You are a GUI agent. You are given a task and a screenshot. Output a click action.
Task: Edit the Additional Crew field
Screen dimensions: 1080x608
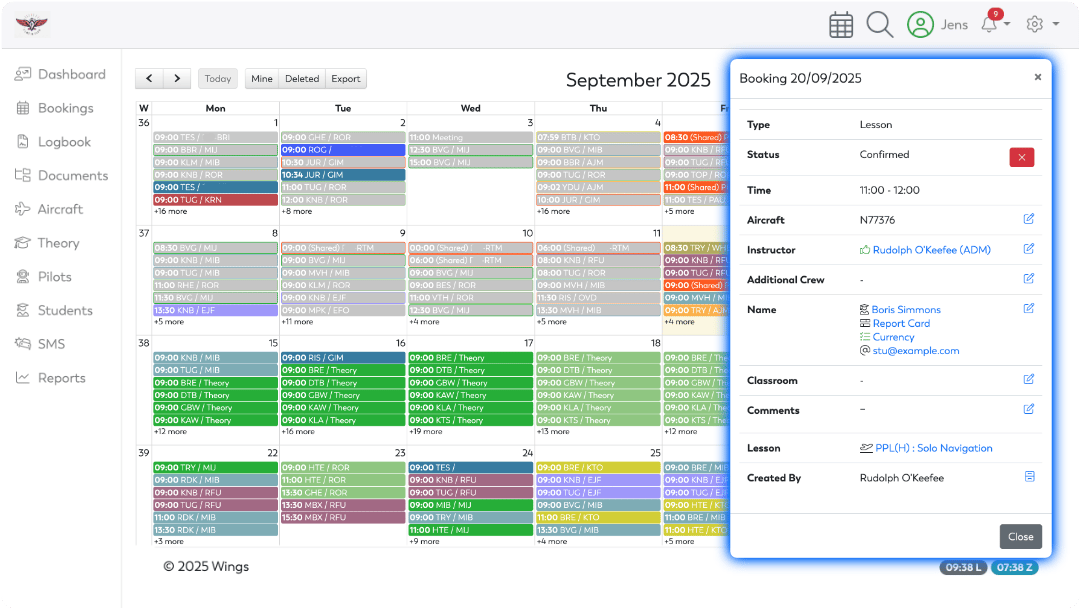point(1029,279)
